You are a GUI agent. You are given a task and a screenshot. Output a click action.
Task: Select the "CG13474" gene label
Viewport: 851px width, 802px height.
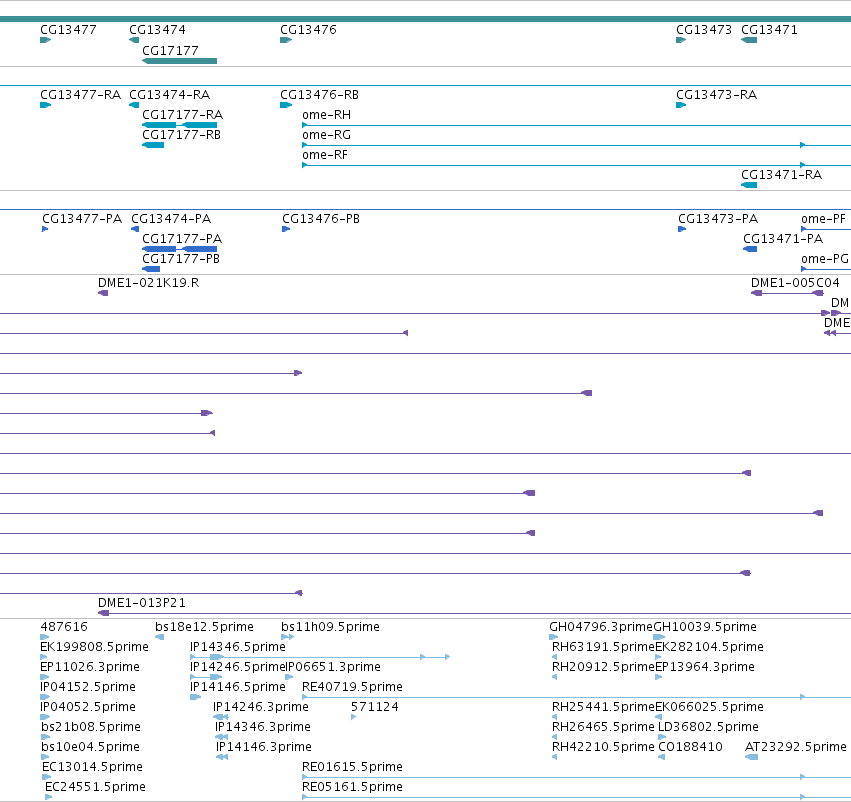click(157, 30)
